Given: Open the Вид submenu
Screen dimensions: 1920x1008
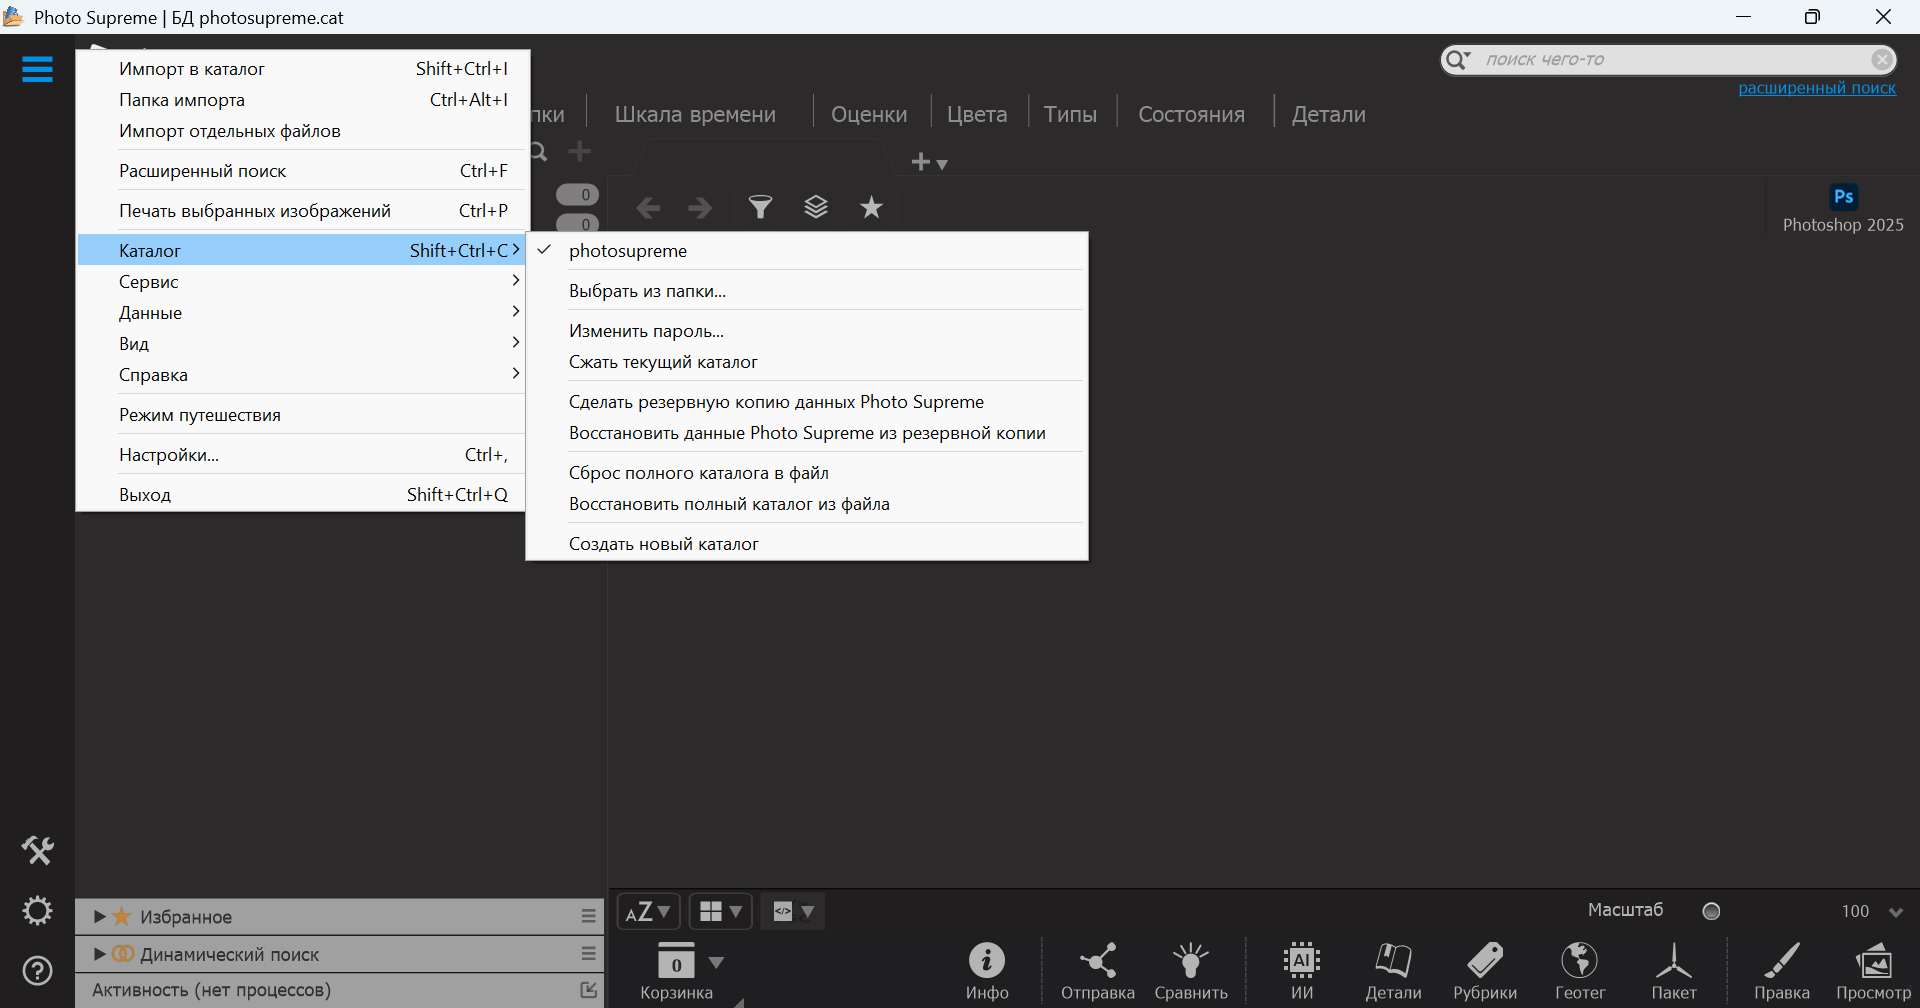Looking at the screenshot, I should coord(301,344).
